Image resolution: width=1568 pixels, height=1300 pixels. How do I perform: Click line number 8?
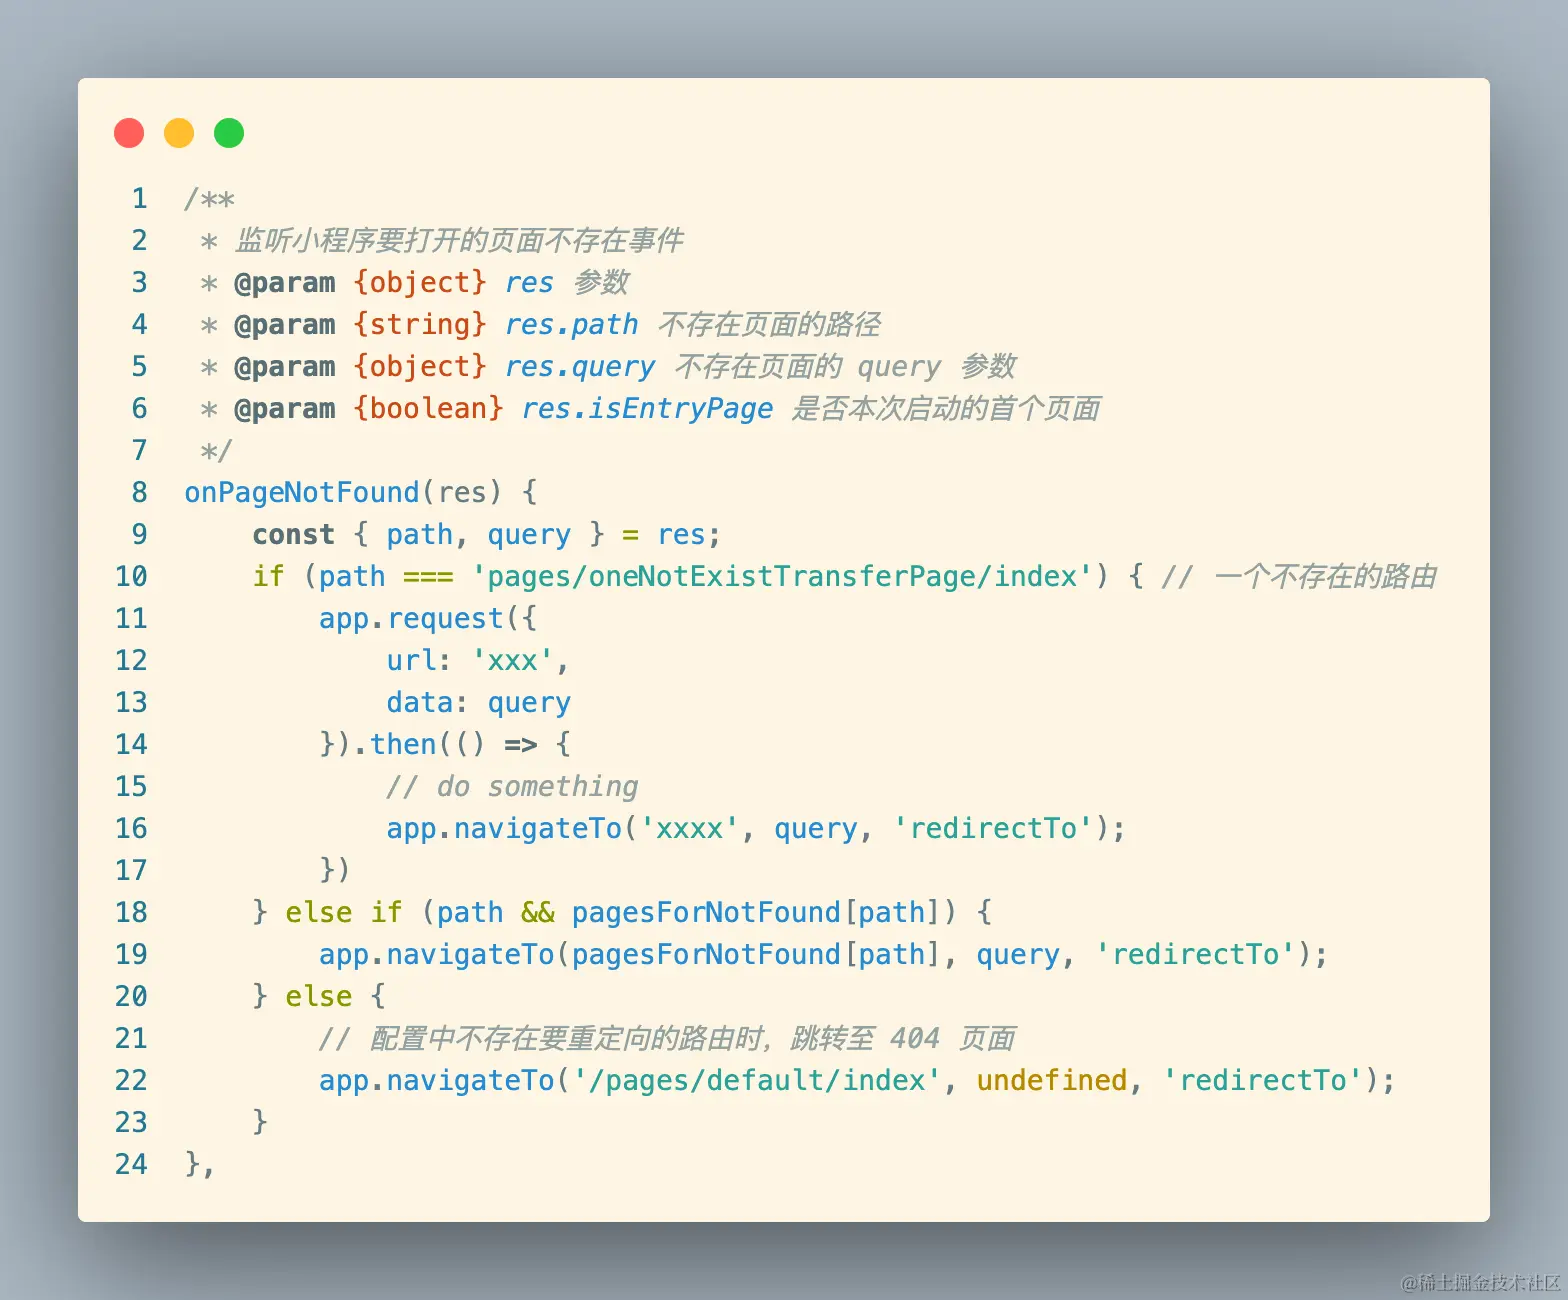coord(139,492)
